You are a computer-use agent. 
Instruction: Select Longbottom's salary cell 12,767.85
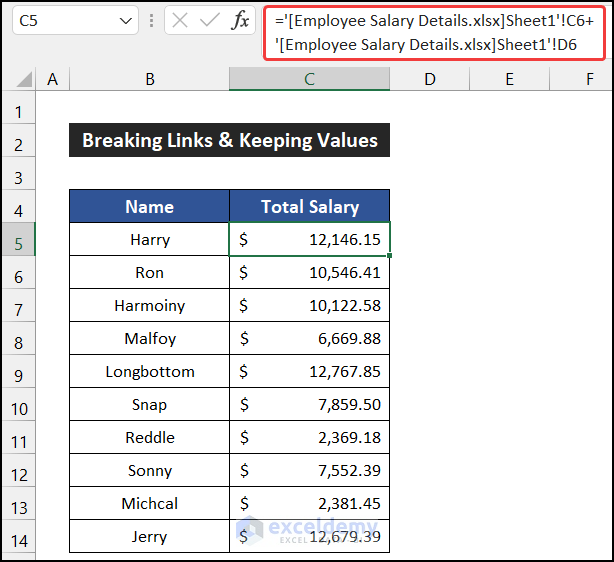(309, 372)
